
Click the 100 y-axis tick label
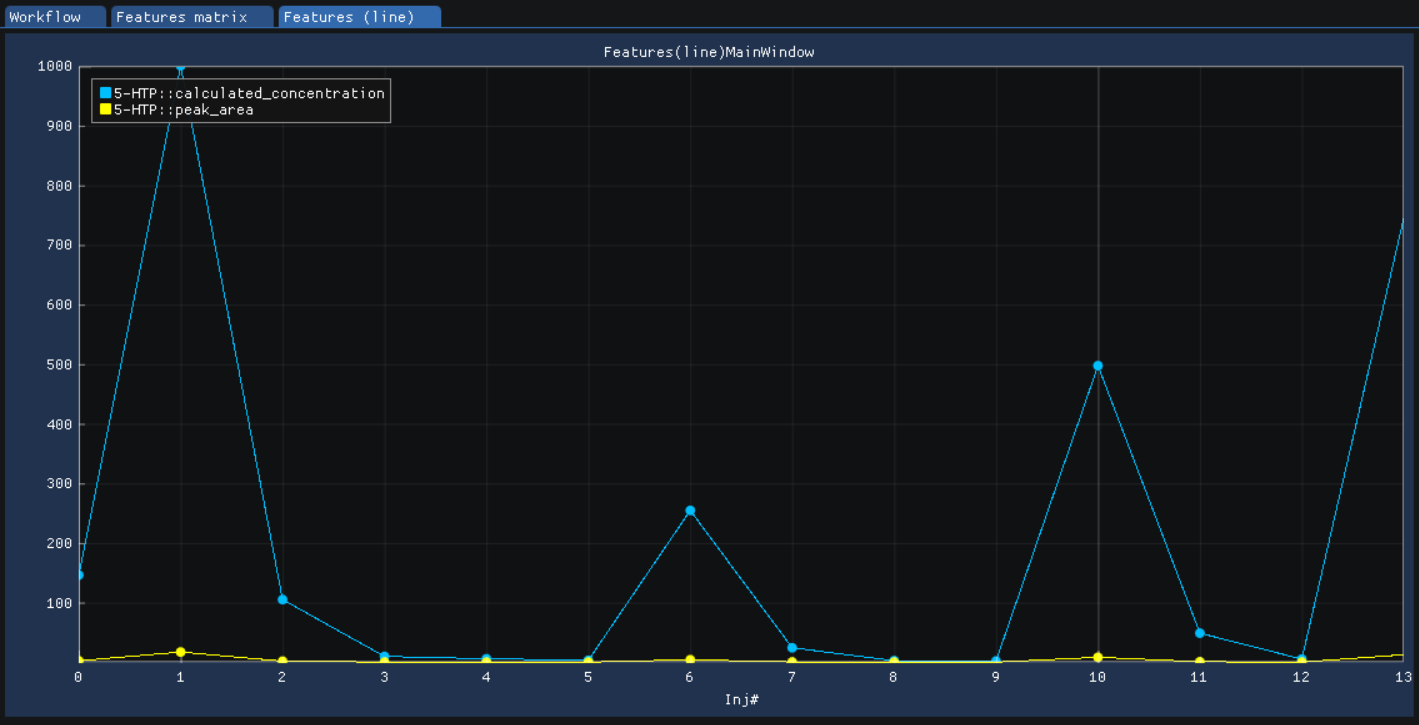[59, 603]
